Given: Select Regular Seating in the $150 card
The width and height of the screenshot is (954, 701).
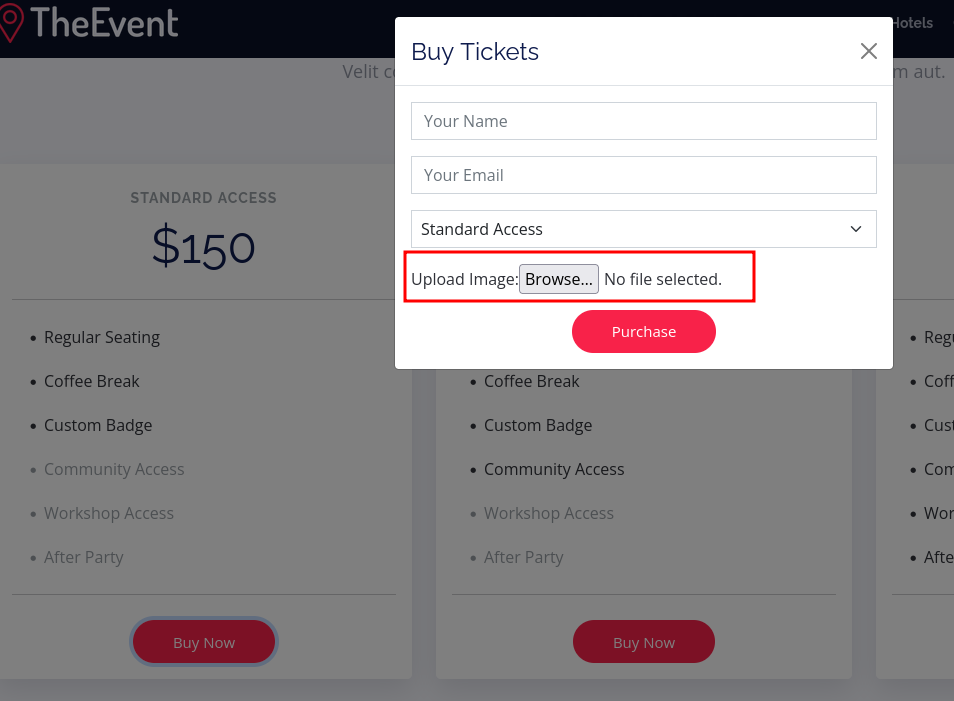Looking at the screenshot, I should 102,337.
